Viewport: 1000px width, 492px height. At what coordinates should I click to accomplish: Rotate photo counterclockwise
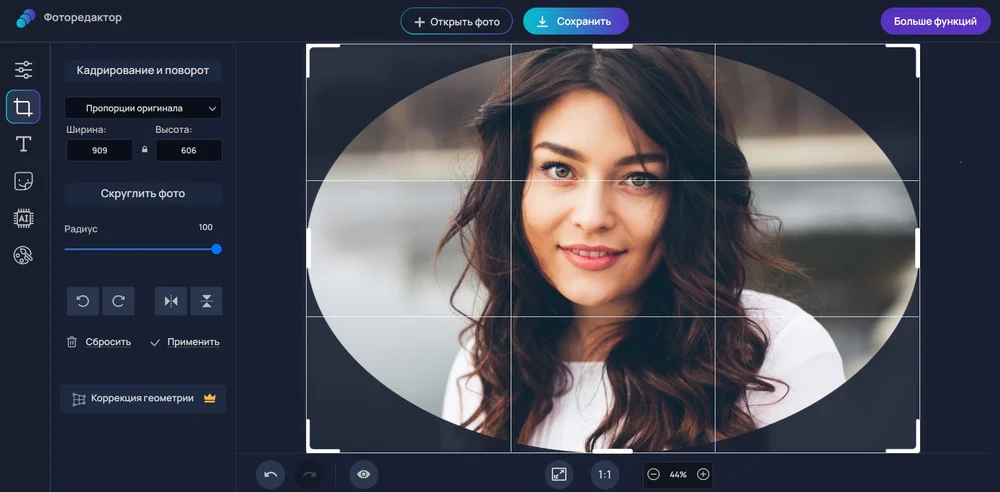coord(83,301)
